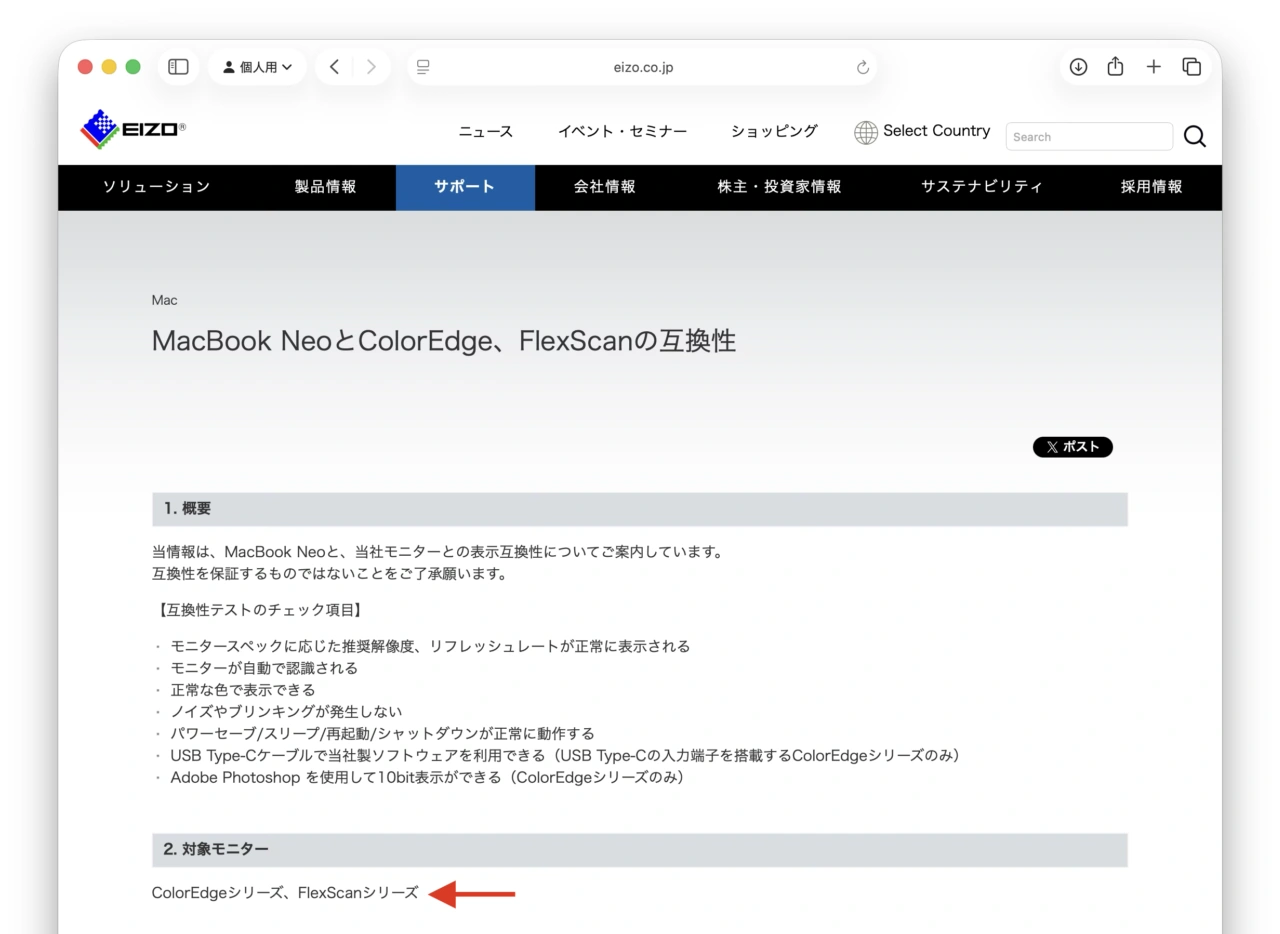Close the Safari window
1280x934 pixels.
85,67
